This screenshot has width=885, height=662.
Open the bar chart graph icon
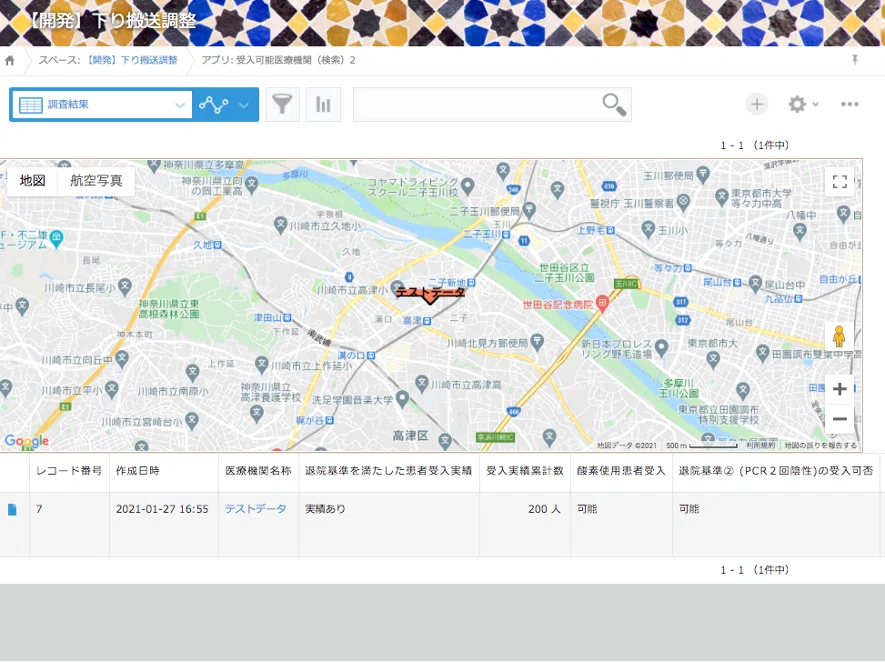tap(324, 104)
